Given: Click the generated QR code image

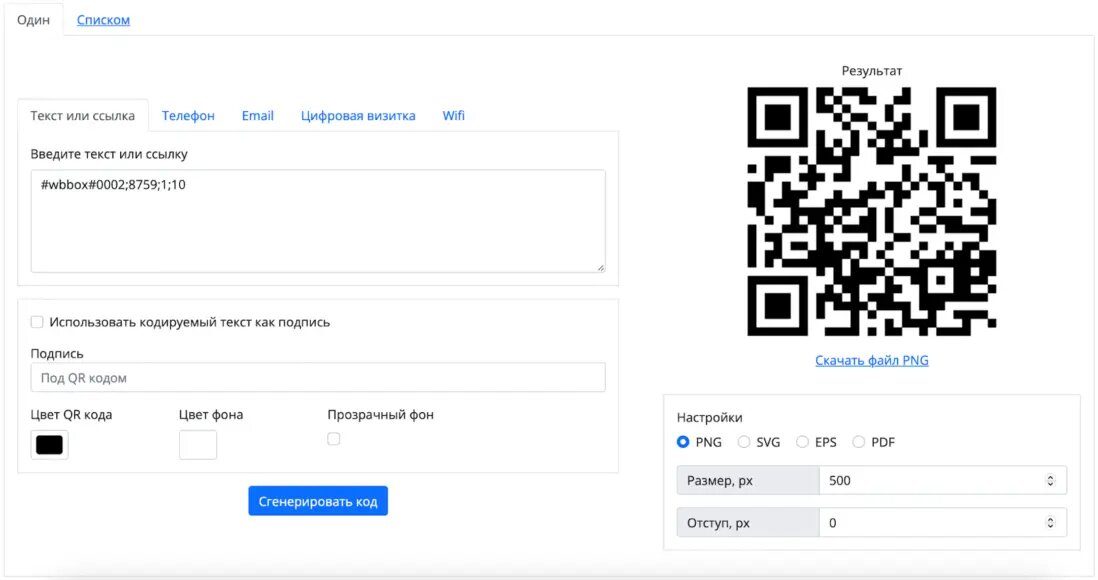Looking at the screenshot, I should tap(872, 212).
